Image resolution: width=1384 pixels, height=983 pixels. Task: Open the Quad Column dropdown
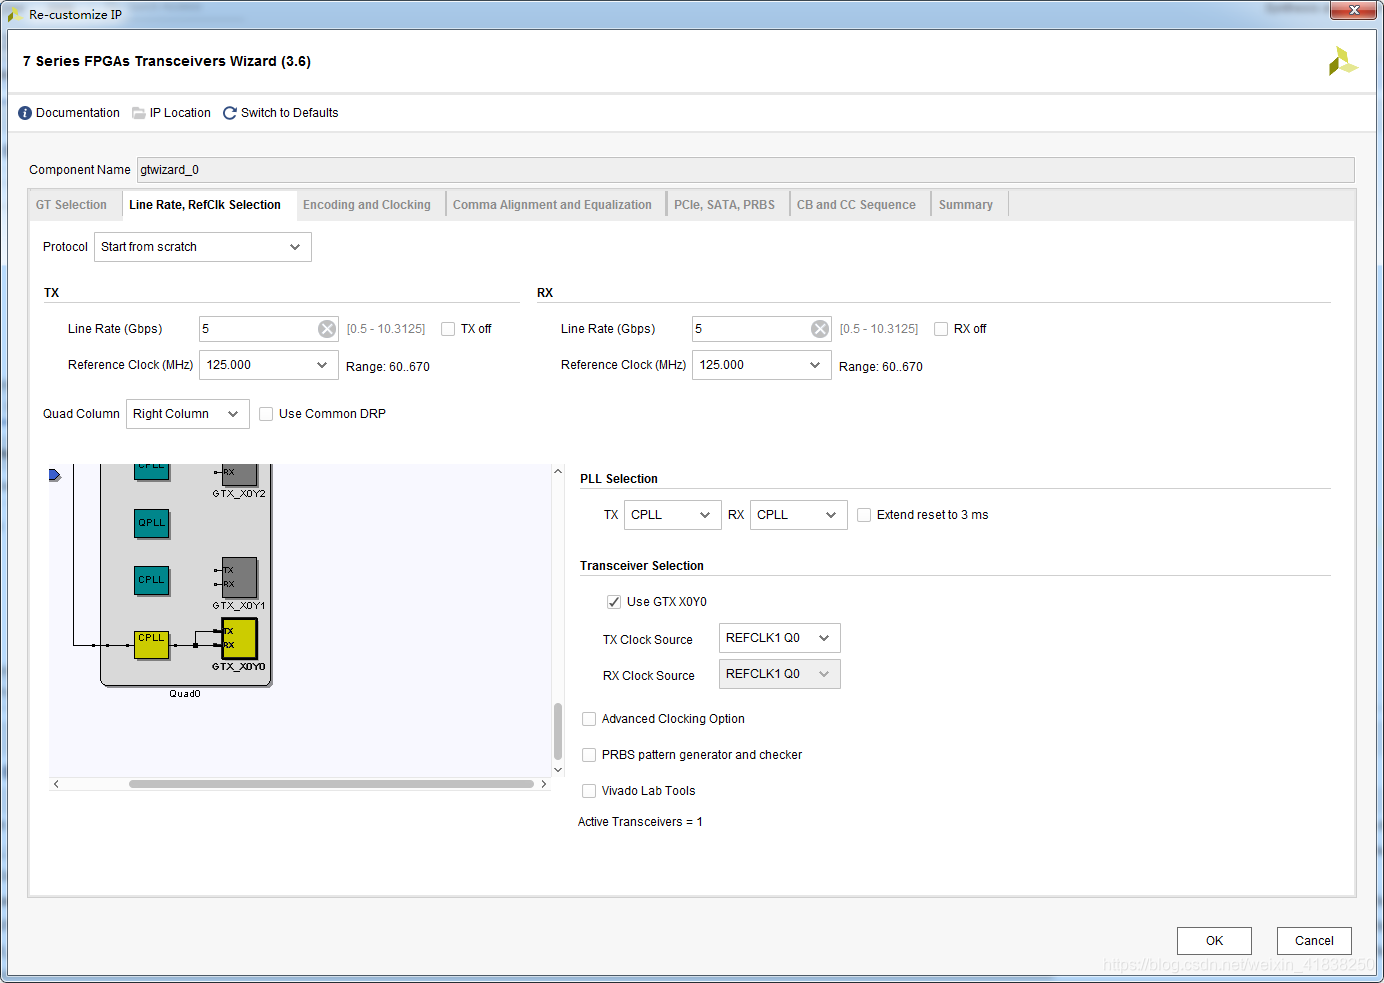tap(188, 414)
